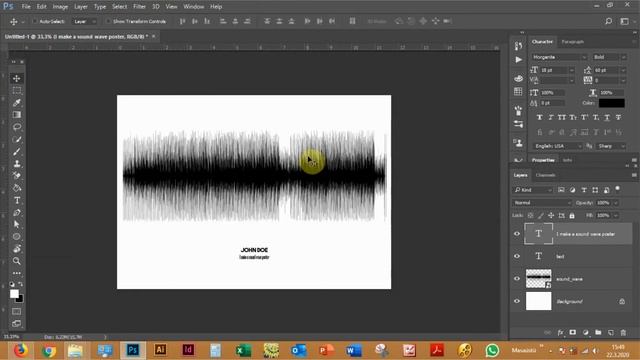Open the Window menu
The image size is (640, 360).
coord(193,7)
